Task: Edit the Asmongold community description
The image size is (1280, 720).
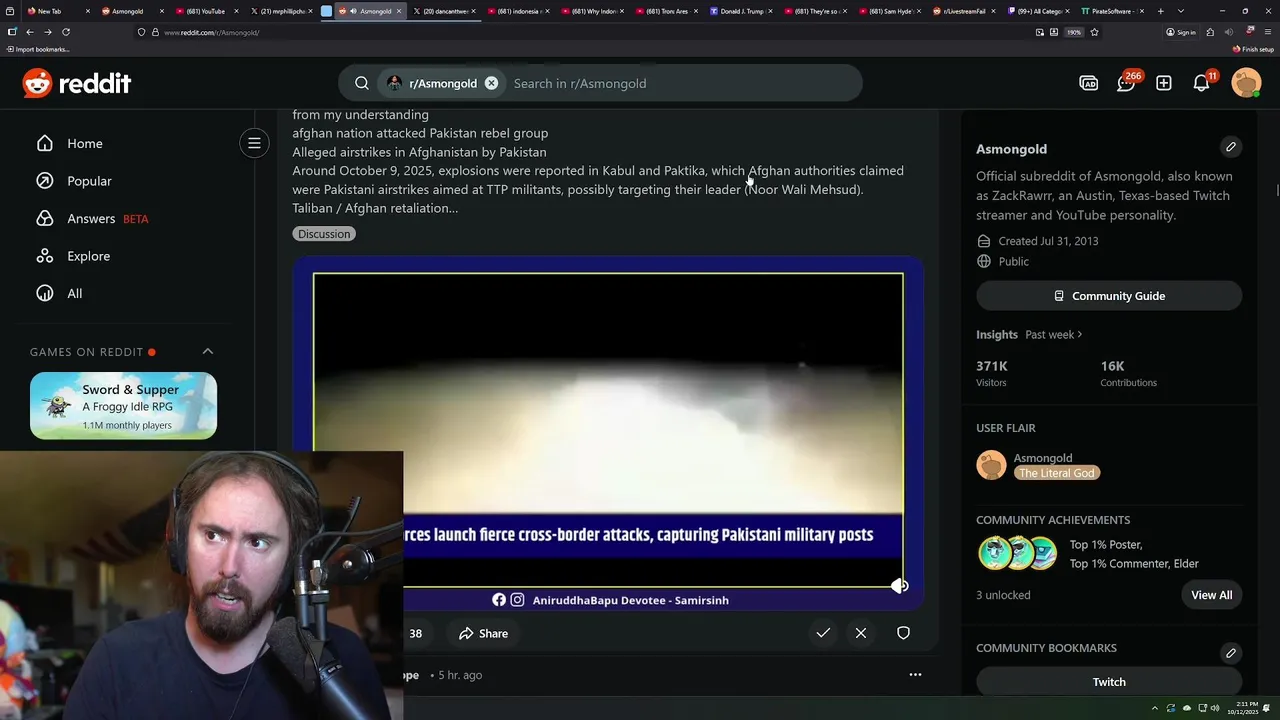Action: tap(1231, 147)
